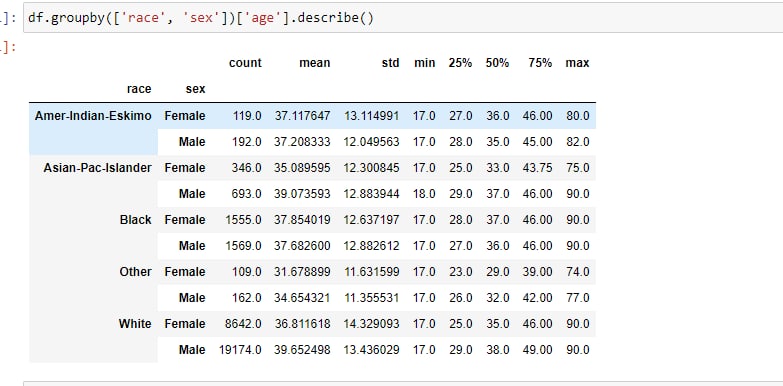The image size is (783, 386).
Task: Click the 75% value 43.75
Action: coord(537,168)
